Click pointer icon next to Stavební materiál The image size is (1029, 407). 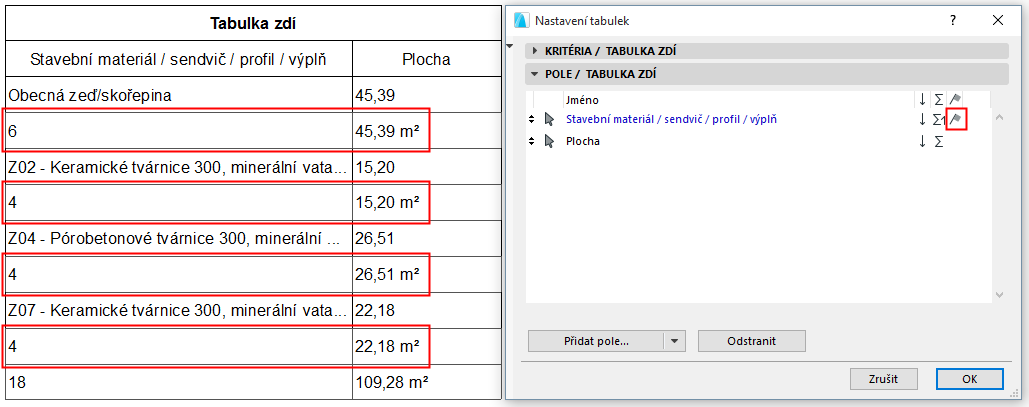click(549, 120)
